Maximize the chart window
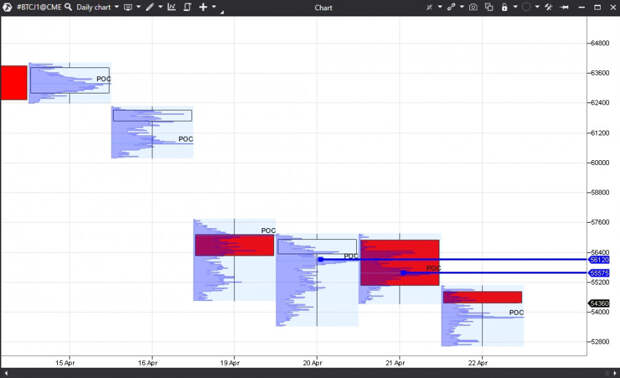 [597, 7]
